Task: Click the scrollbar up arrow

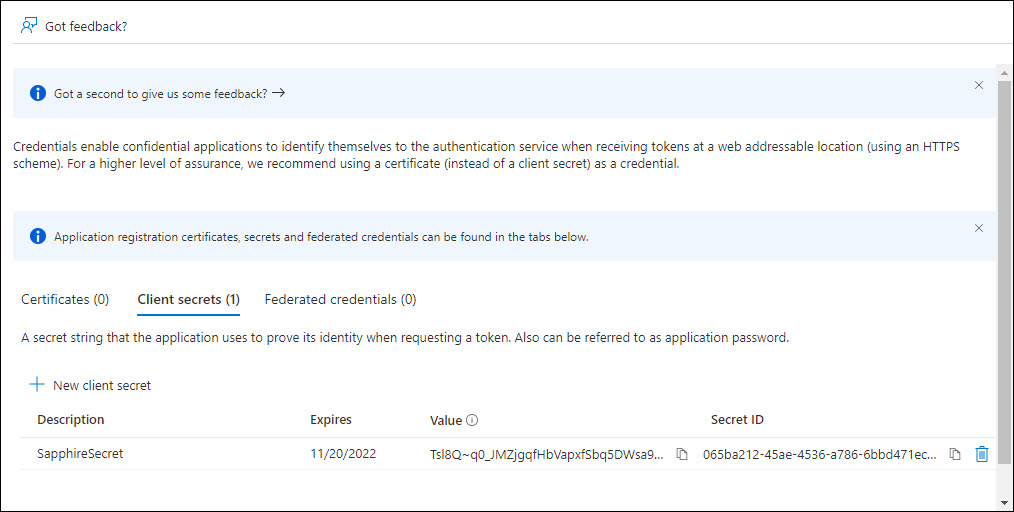Action: 1005,72
